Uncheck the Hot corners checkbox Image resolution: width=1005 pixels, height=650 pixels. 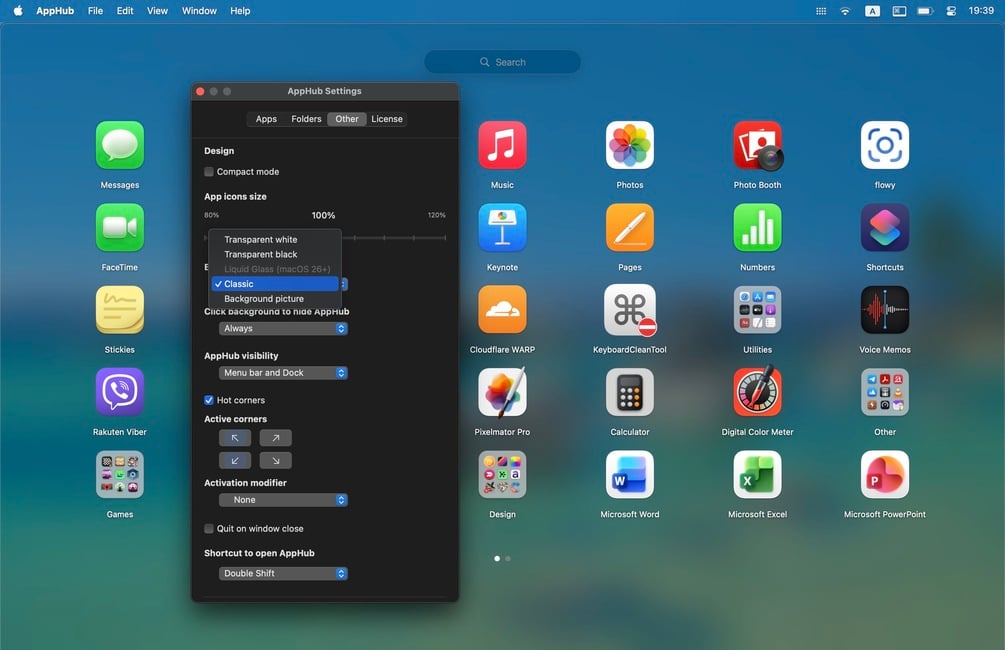click(209, 400)
